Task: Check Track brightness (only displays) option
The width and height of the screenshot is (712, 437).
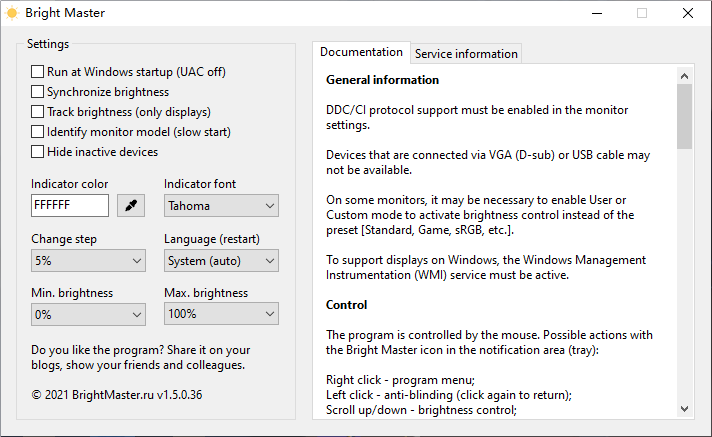Action: (38, 112)
